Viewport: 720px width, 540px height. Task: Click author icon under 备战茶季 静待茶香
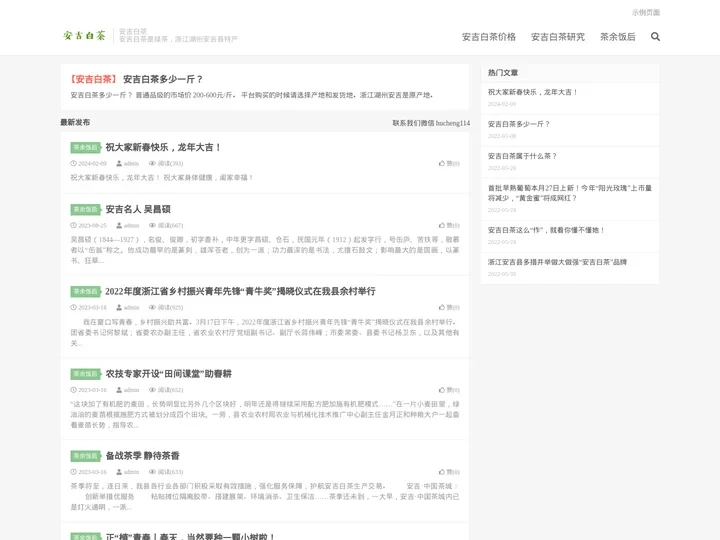(119, 472)
